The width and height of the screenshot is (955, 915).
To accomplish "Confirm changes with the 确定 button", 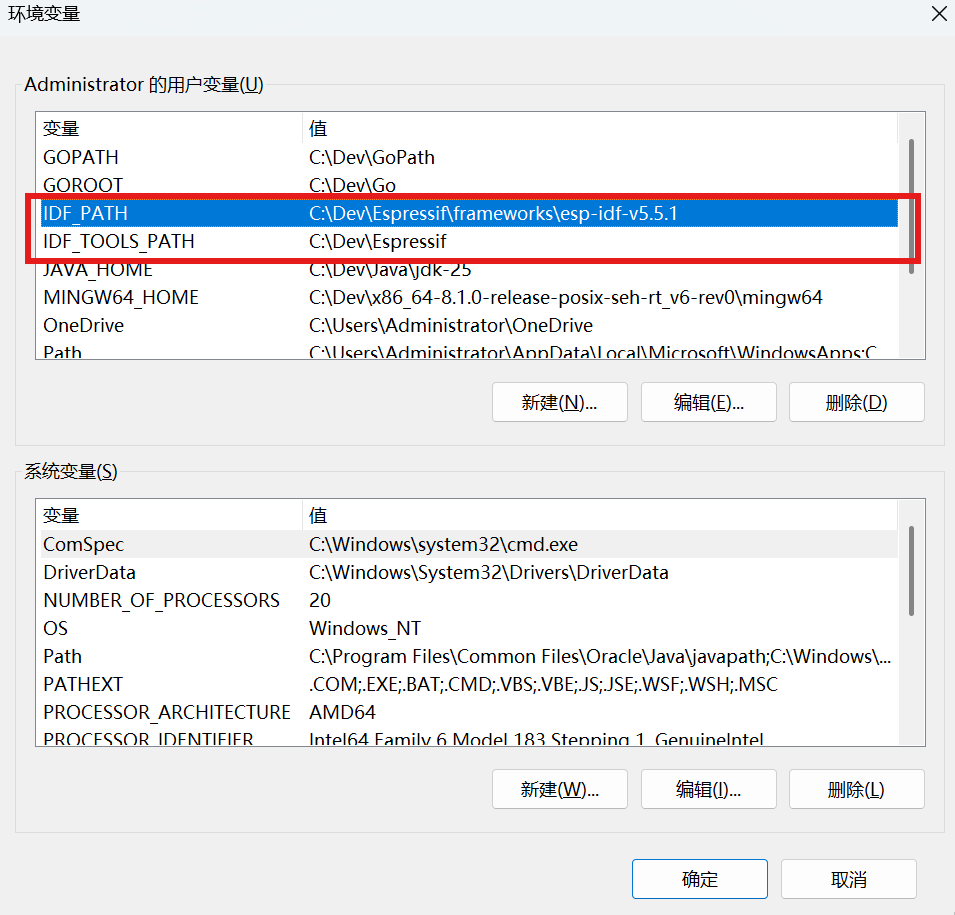I will pos(699,879).
